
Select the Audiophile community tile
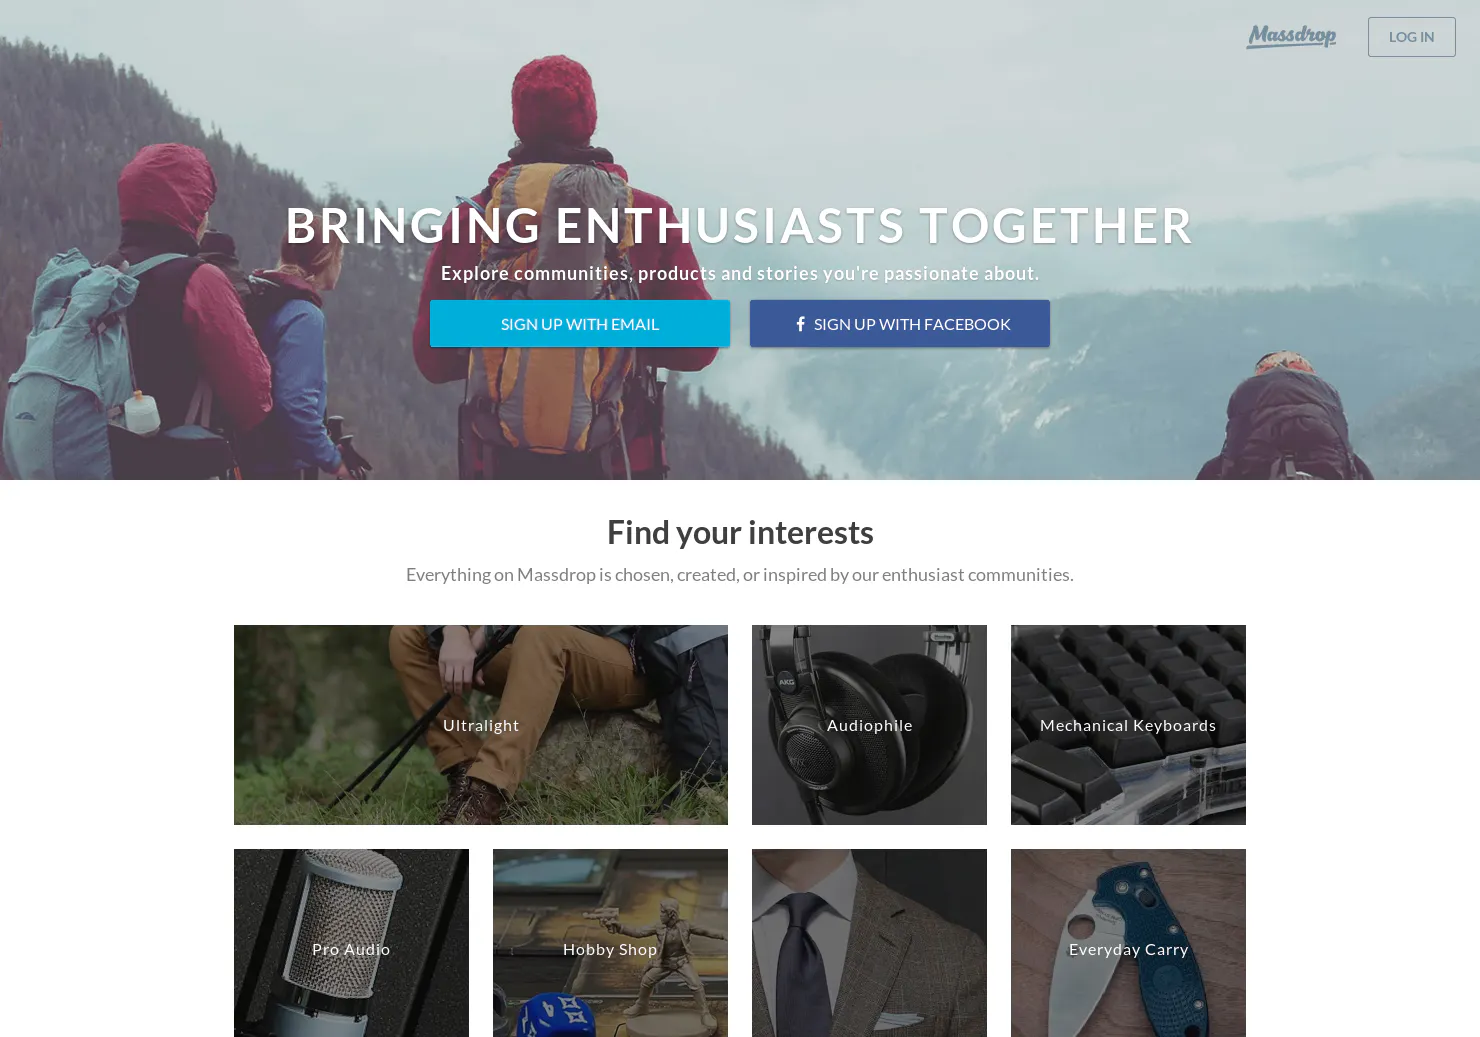(869, 725)
